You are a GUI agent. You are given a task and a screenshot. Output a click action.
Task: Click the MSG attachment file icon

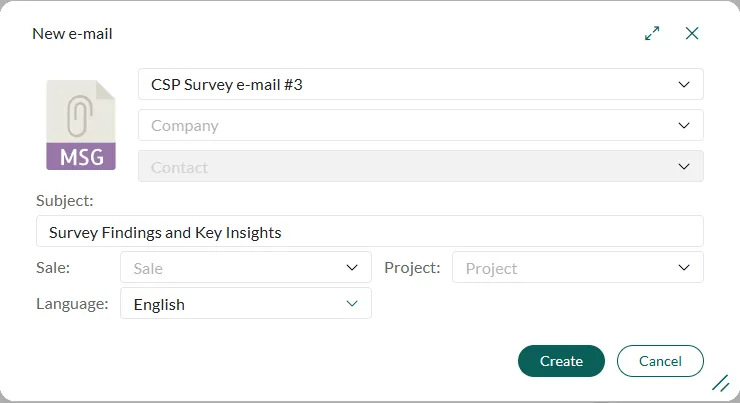(81, 125)
